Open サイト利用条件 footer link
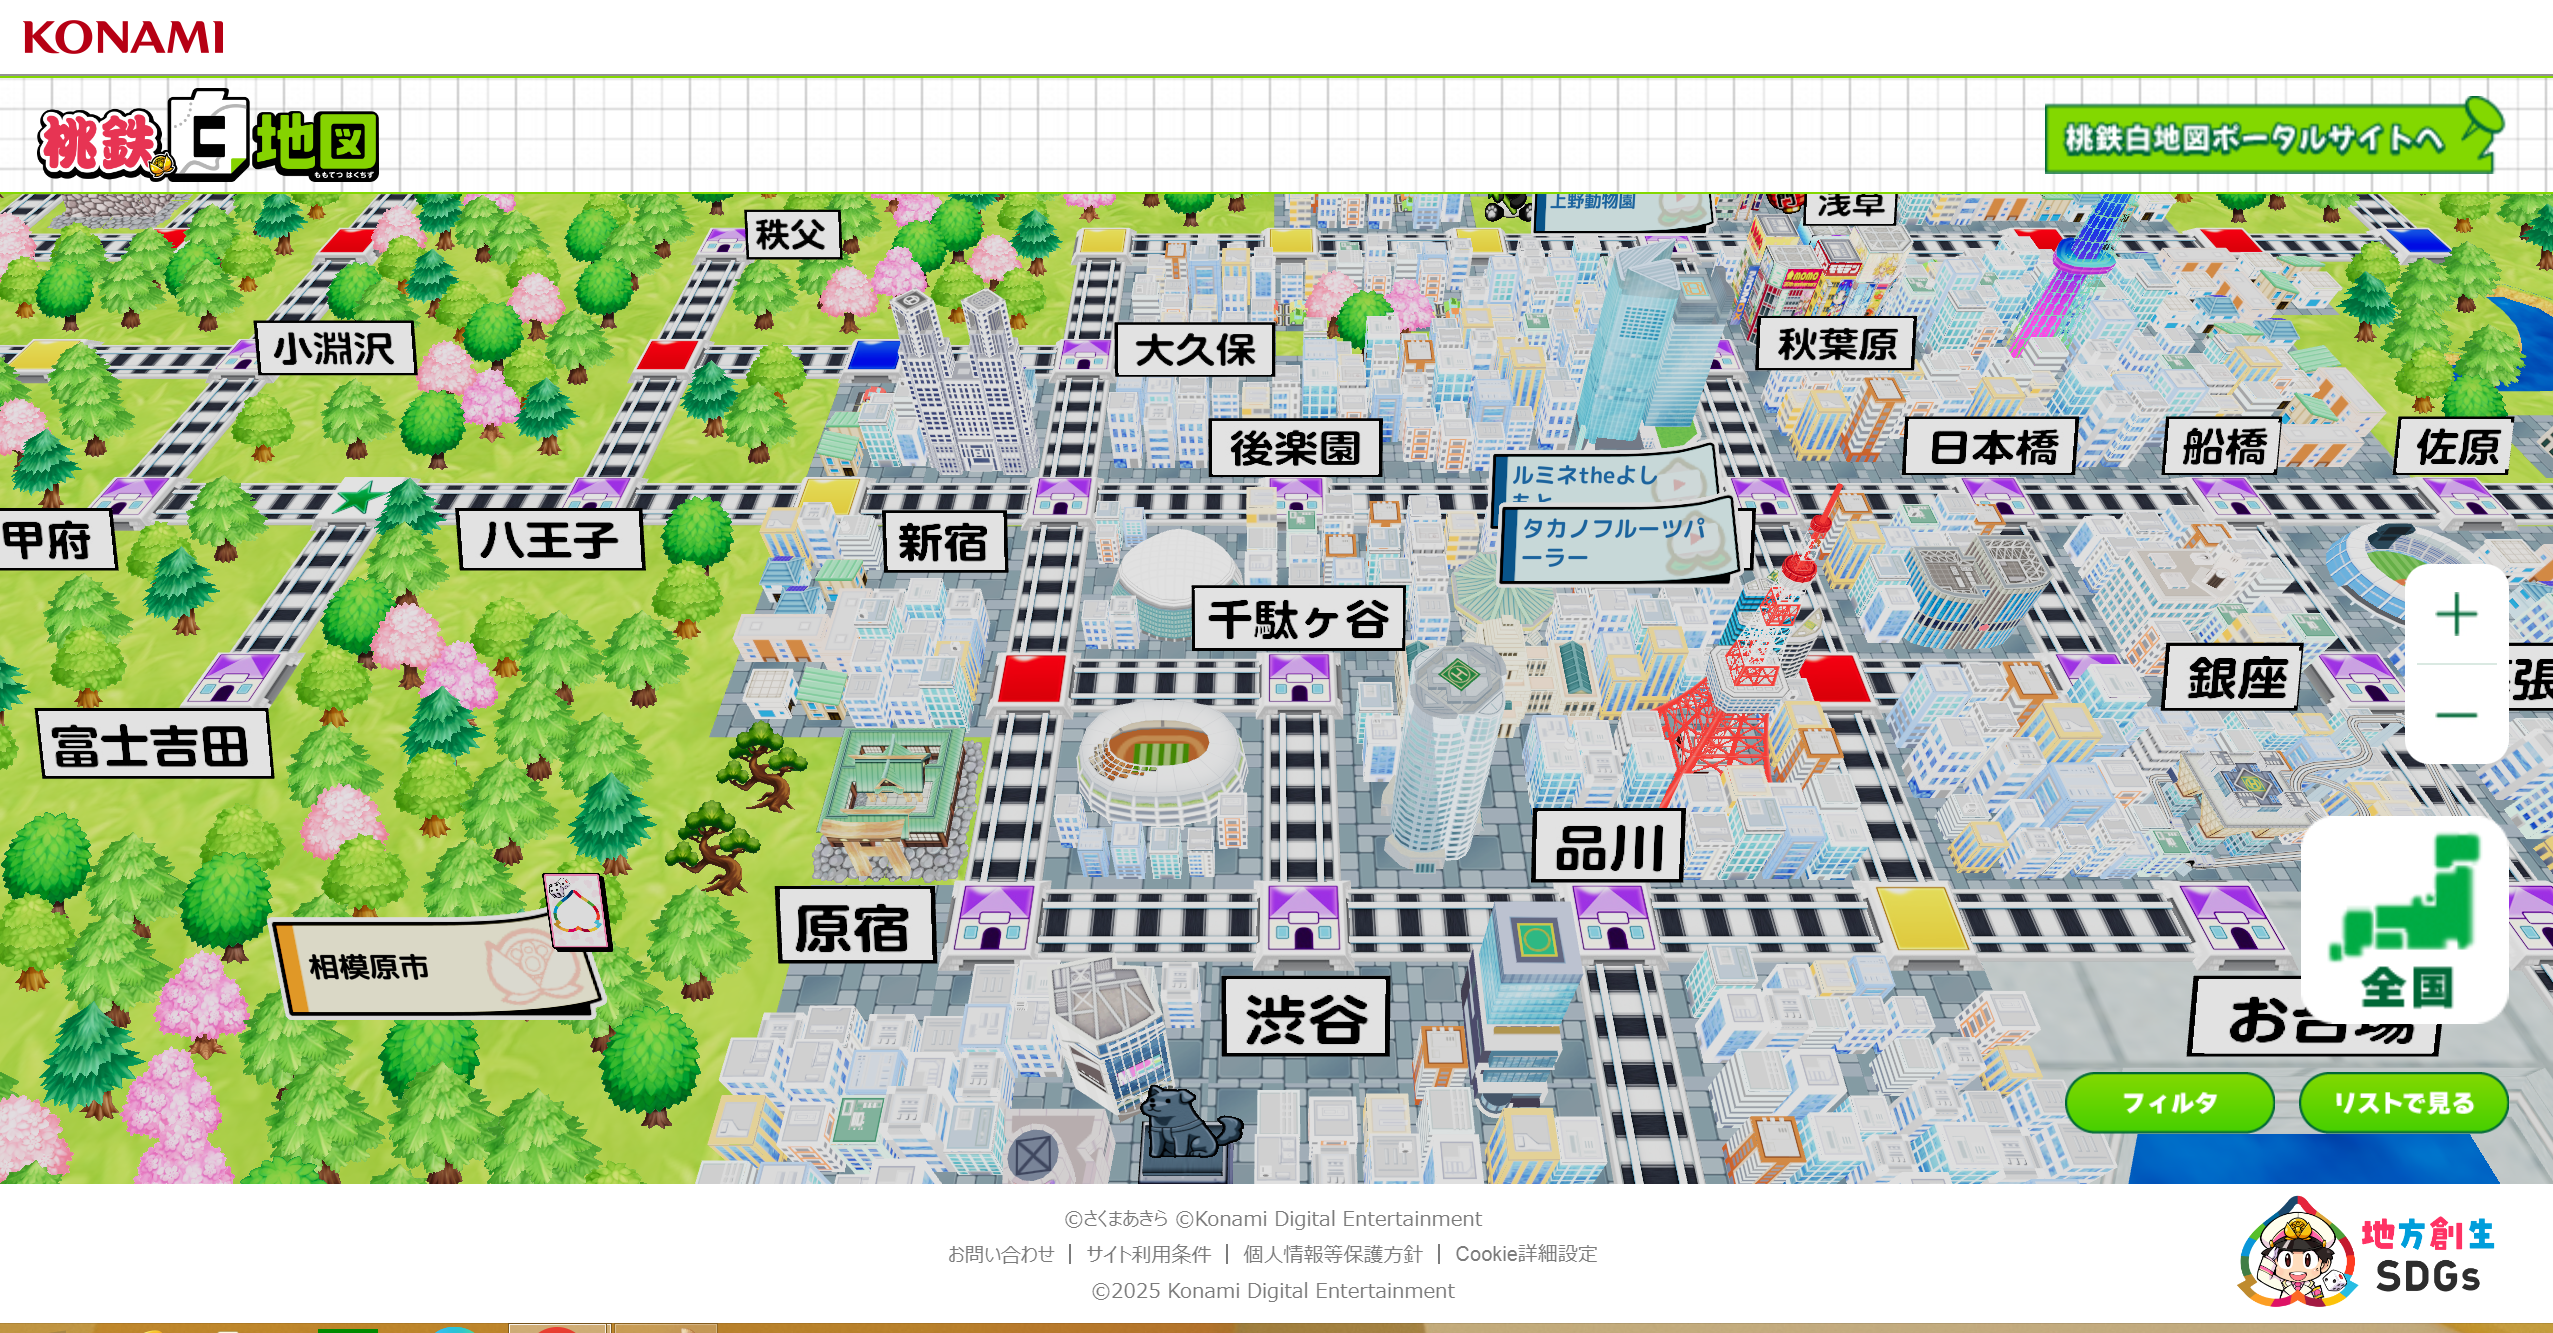 pyautogui.click(x=1148, y=1254)
